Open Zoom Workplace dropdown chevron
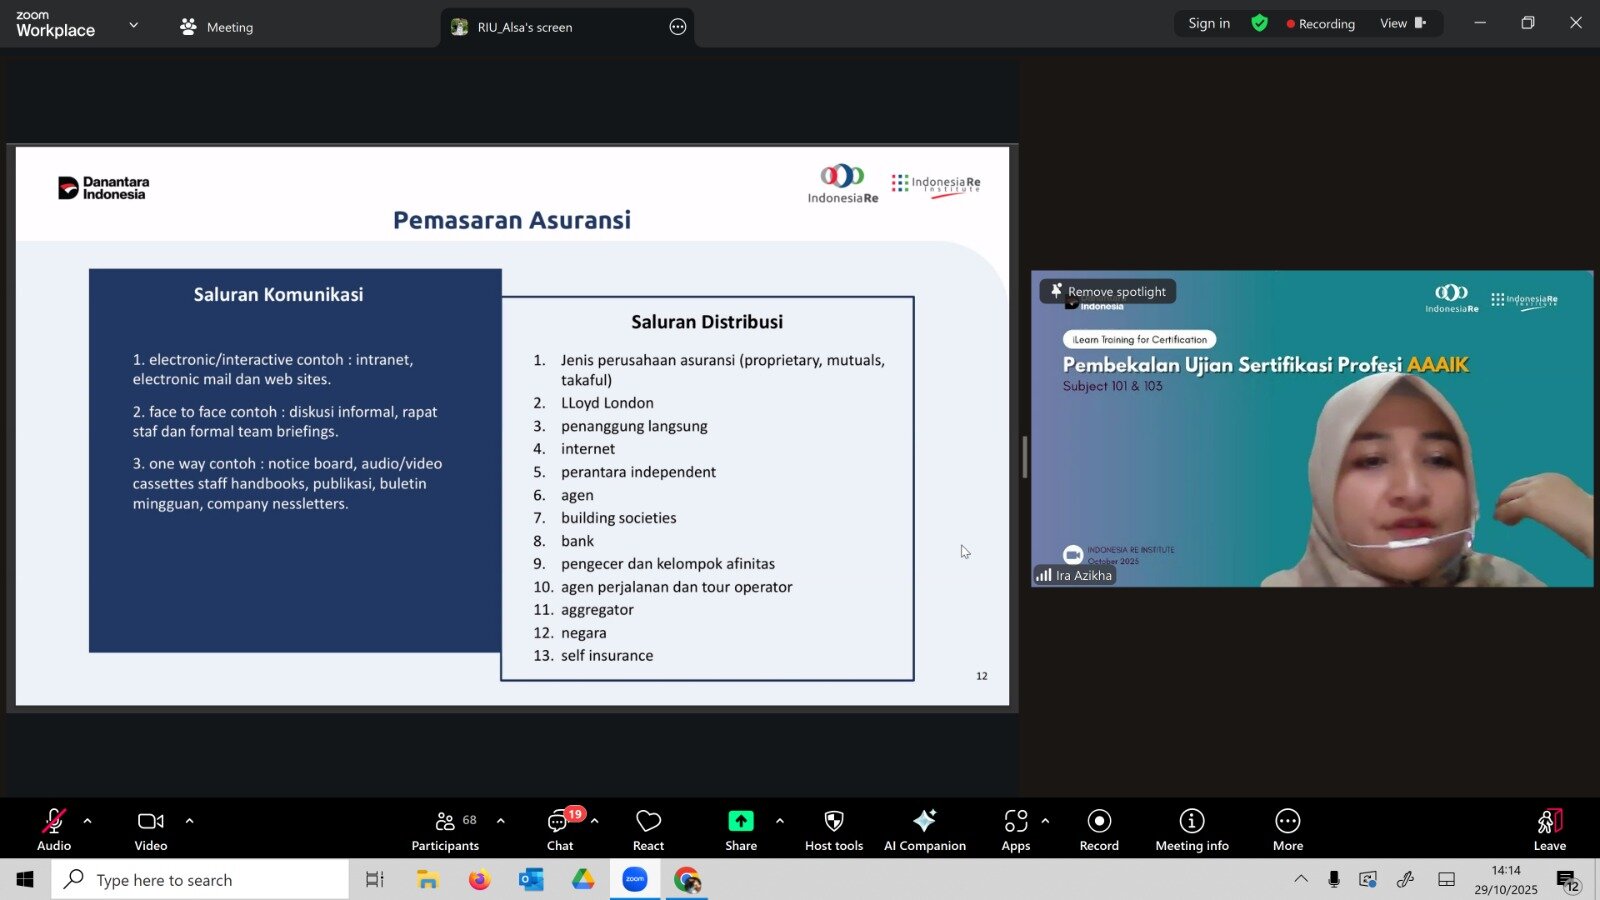 [x=134, y=25]
